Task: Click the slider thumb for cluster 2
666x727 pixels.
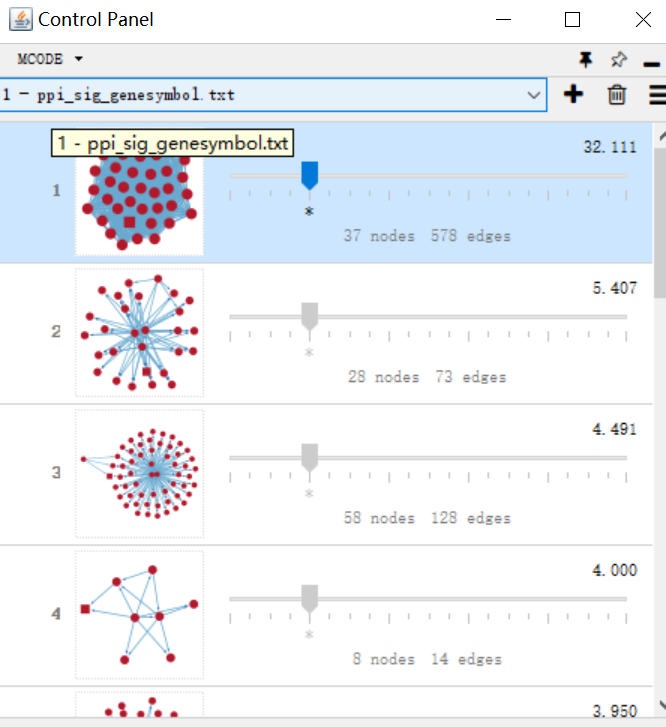Action: point(309,316)
